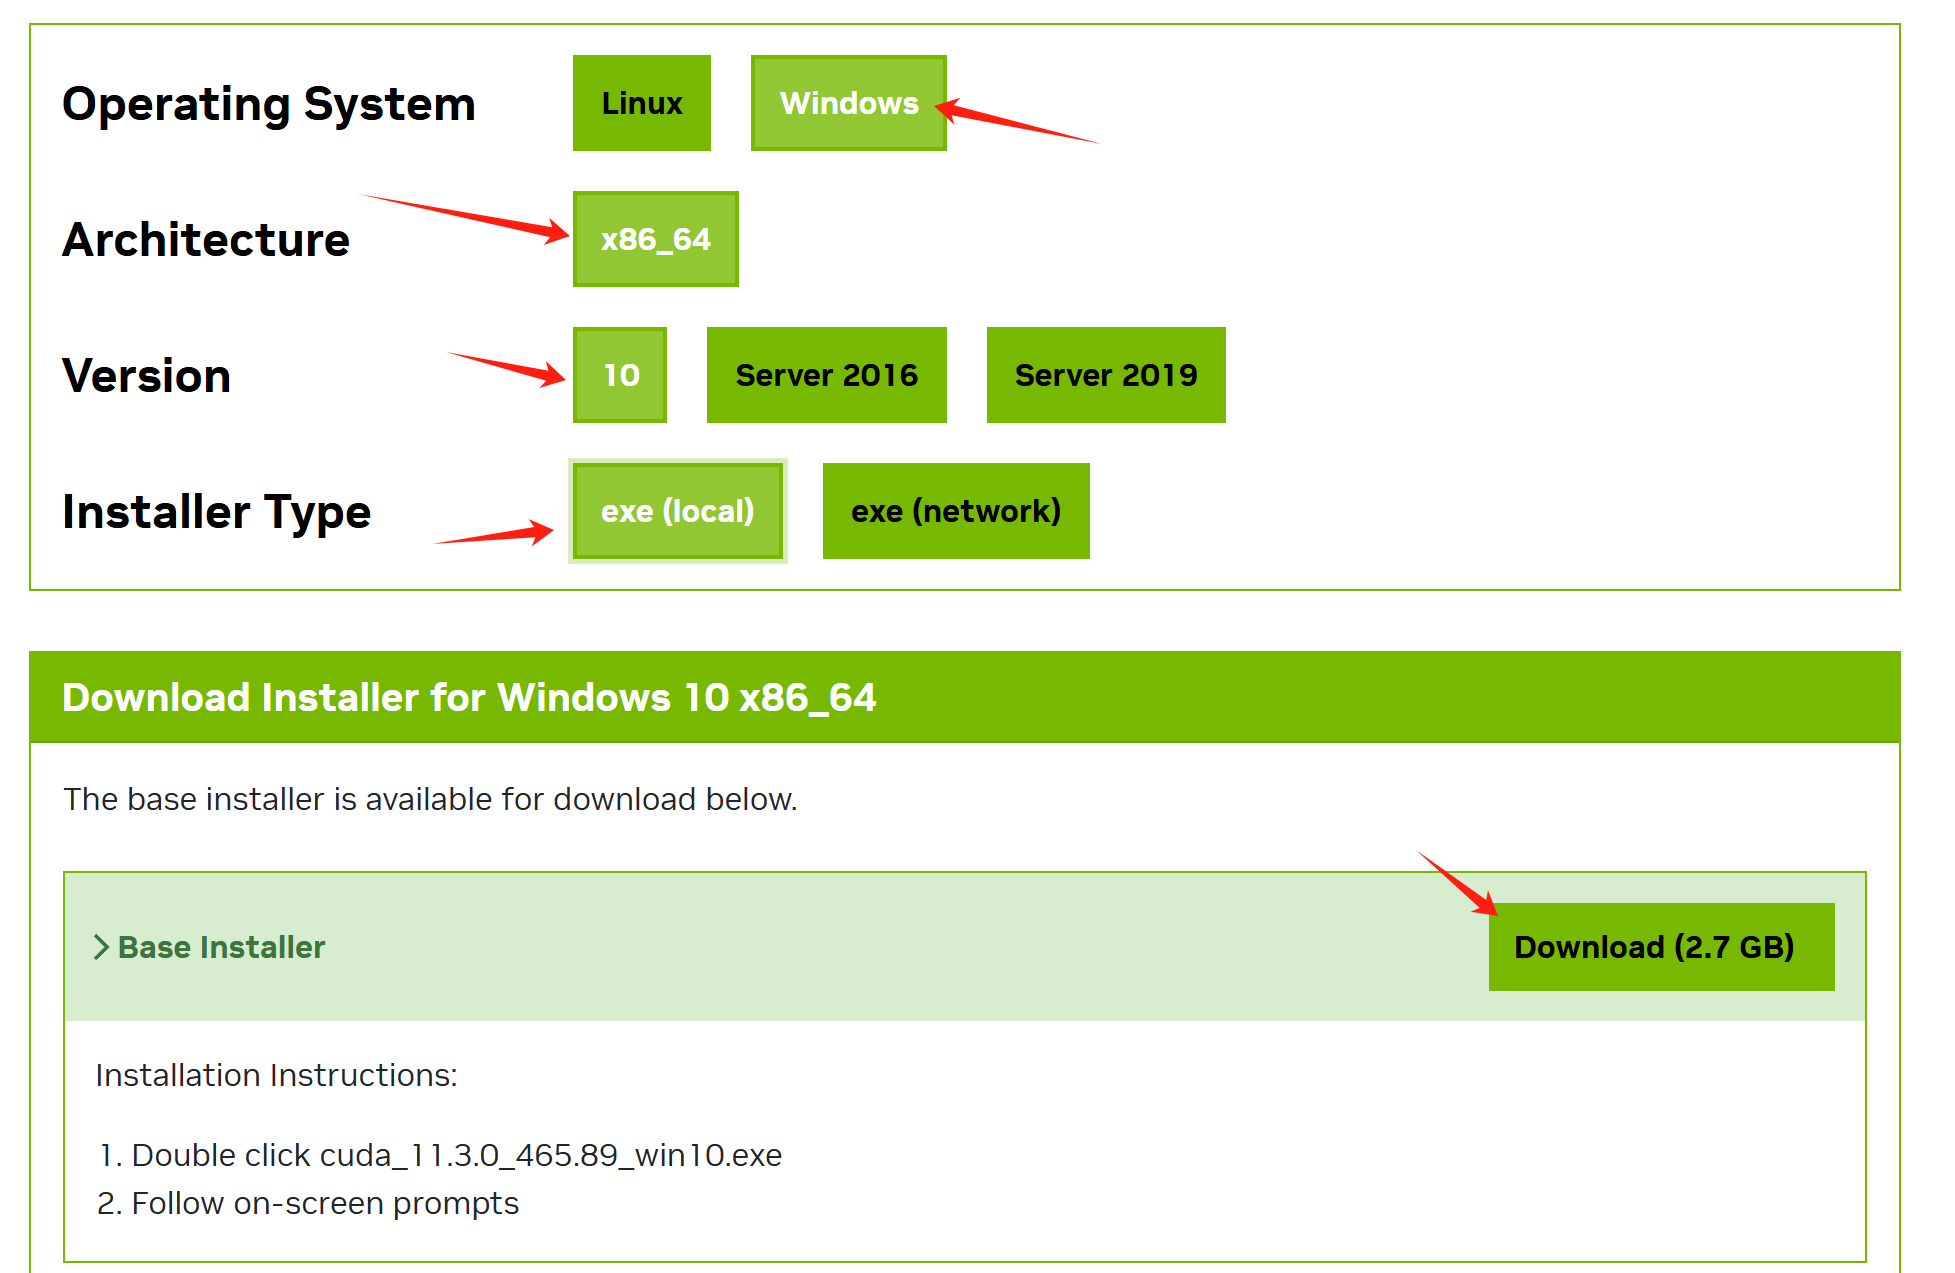This screenshot has height=1273, width=1955.
Task: Click the base installer availability sentence
Action: pyautogui.click(x=430, y=799)
